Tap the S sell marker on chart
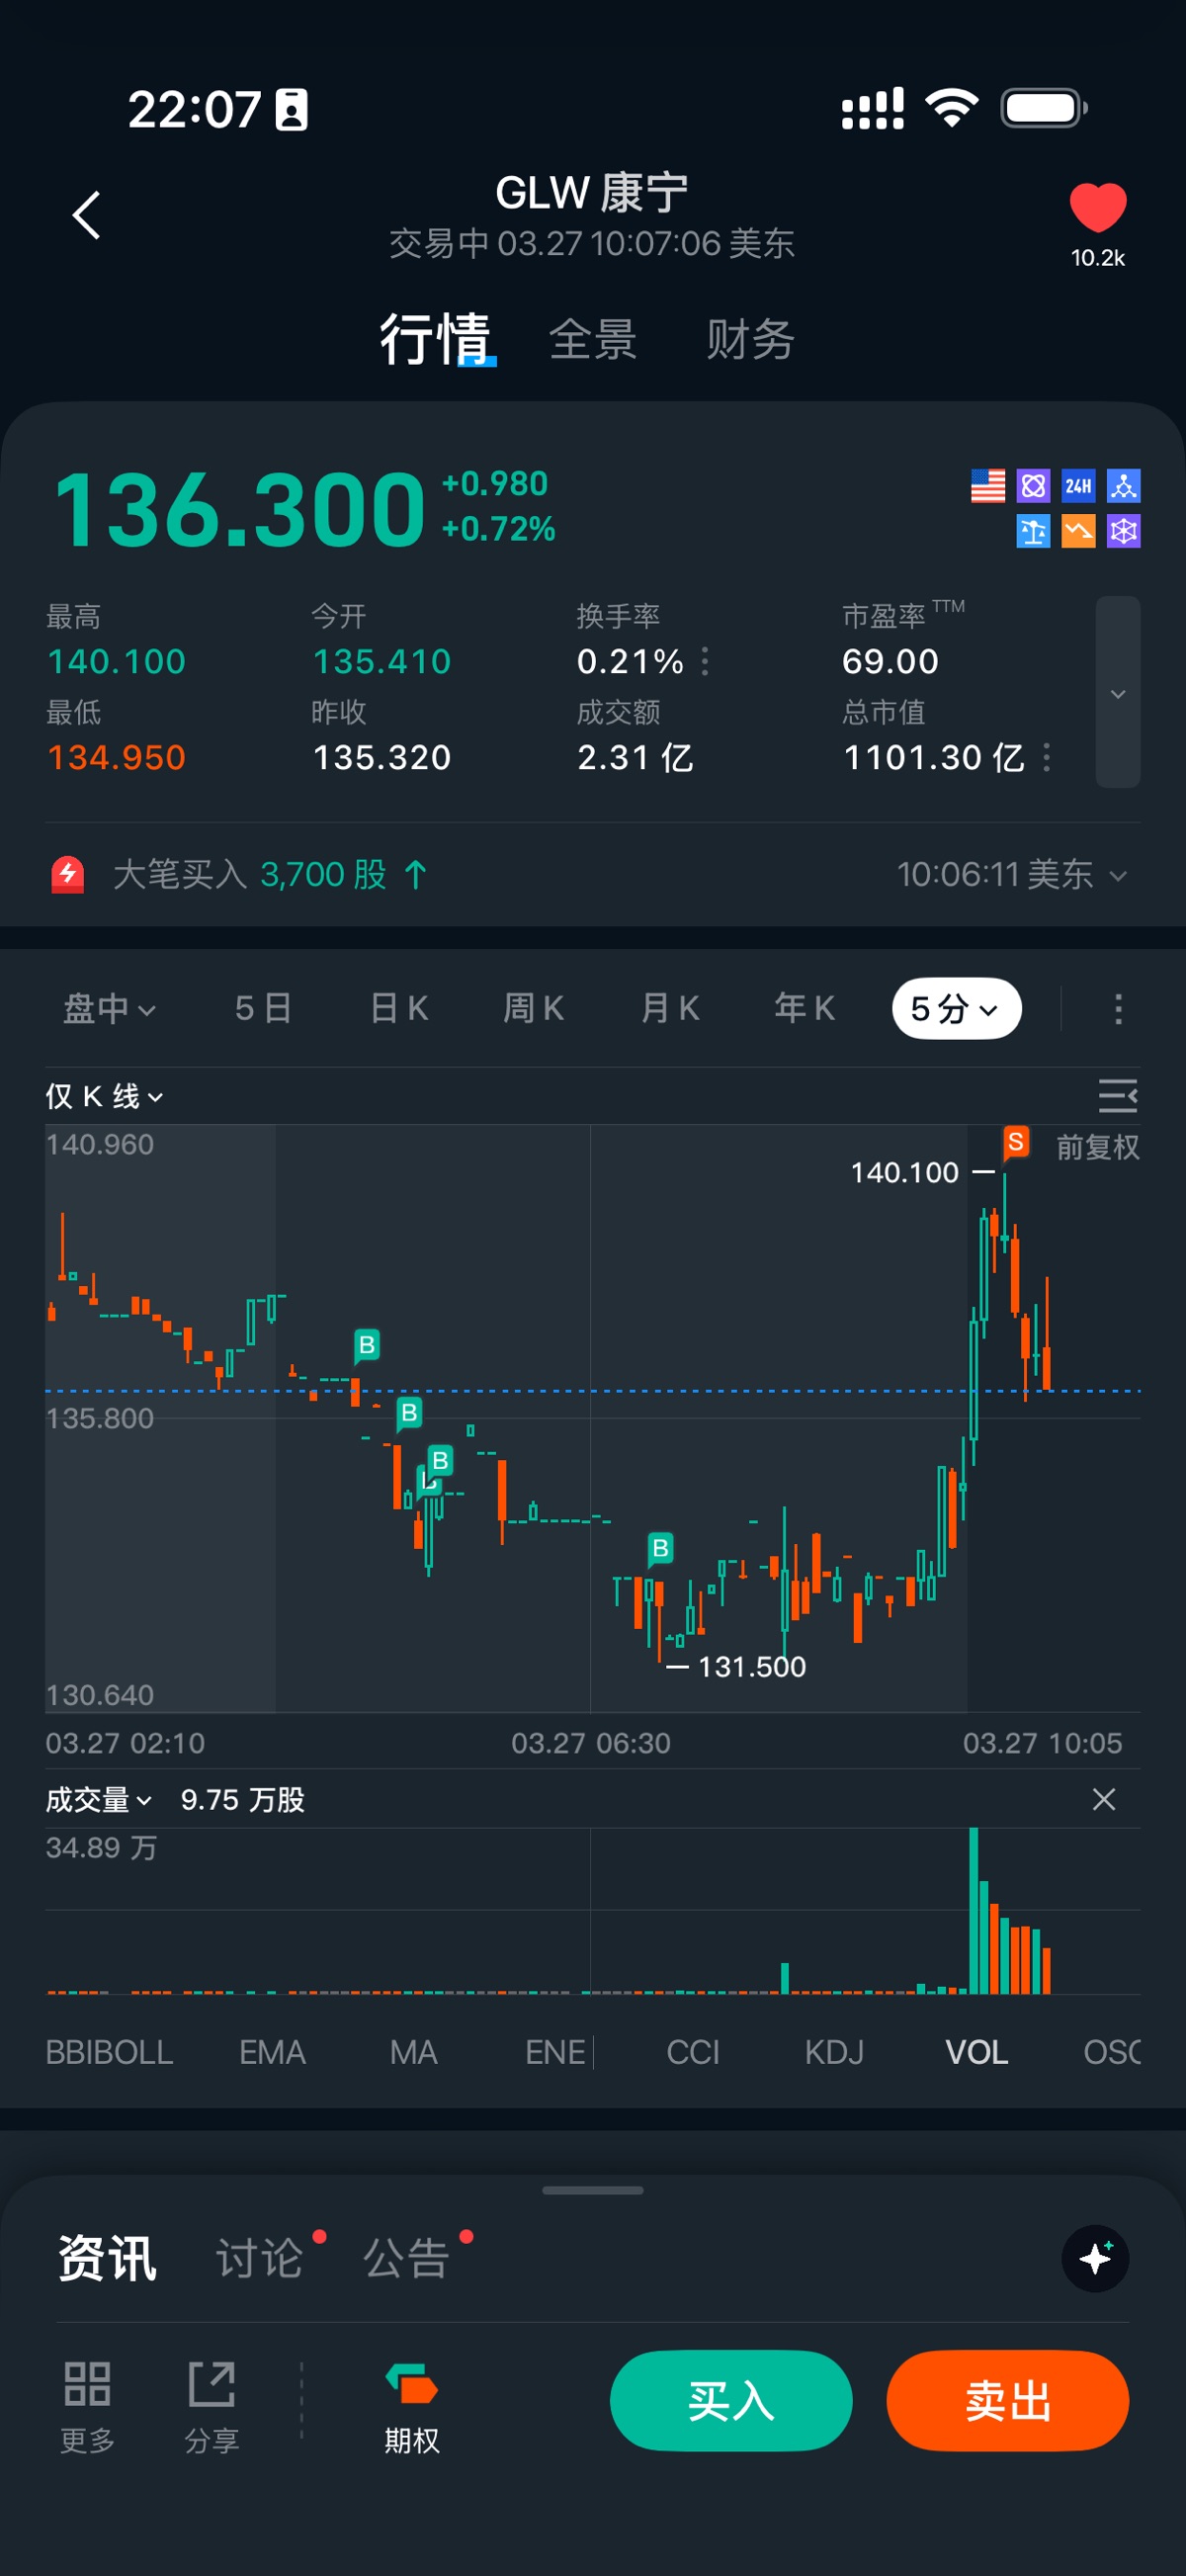 click(1015, 1142)
